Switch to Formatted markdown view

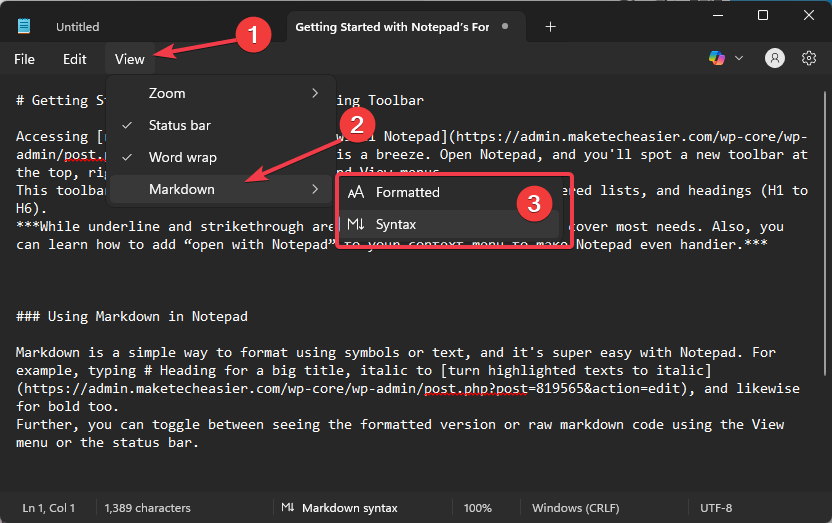click(449, 192)
